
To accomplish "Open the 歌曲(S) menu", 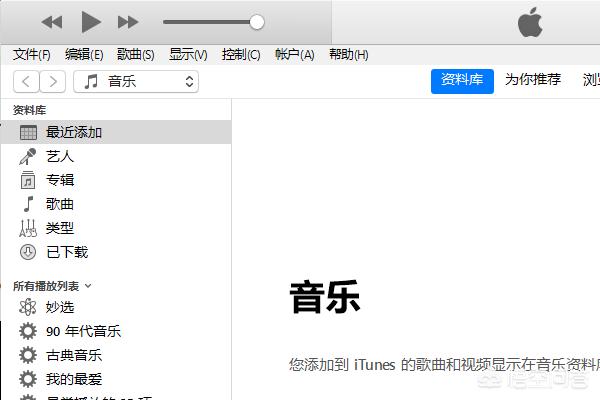I will point(136,55).
